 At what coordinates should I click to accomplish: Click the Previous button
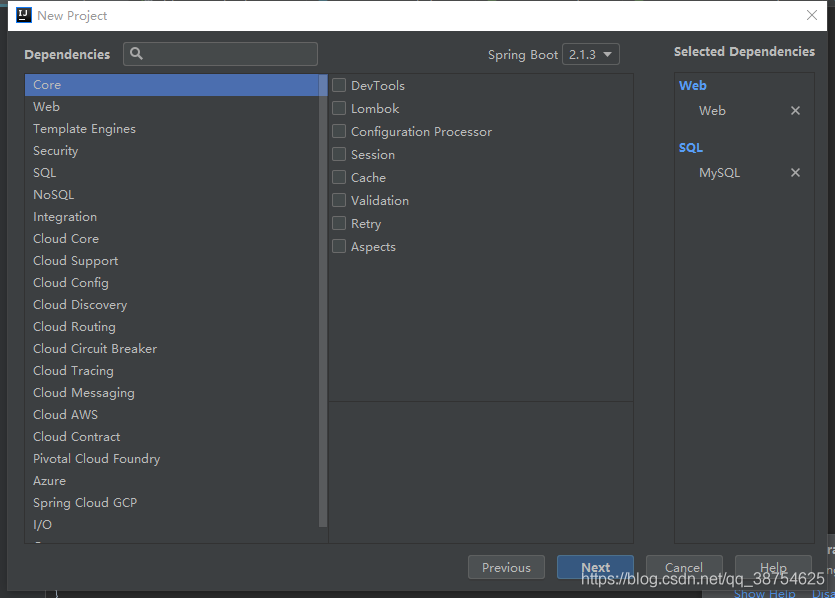506,567
